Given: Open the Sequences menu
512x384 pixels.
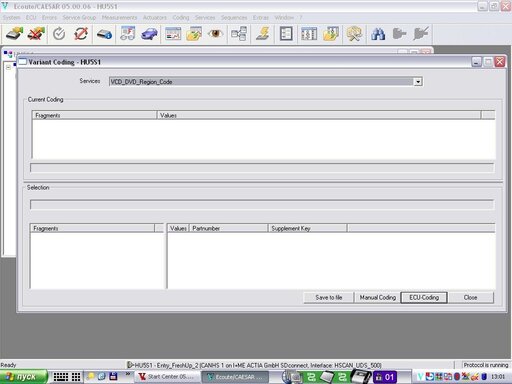Looking at the screenshot, I should coord(234,18).
